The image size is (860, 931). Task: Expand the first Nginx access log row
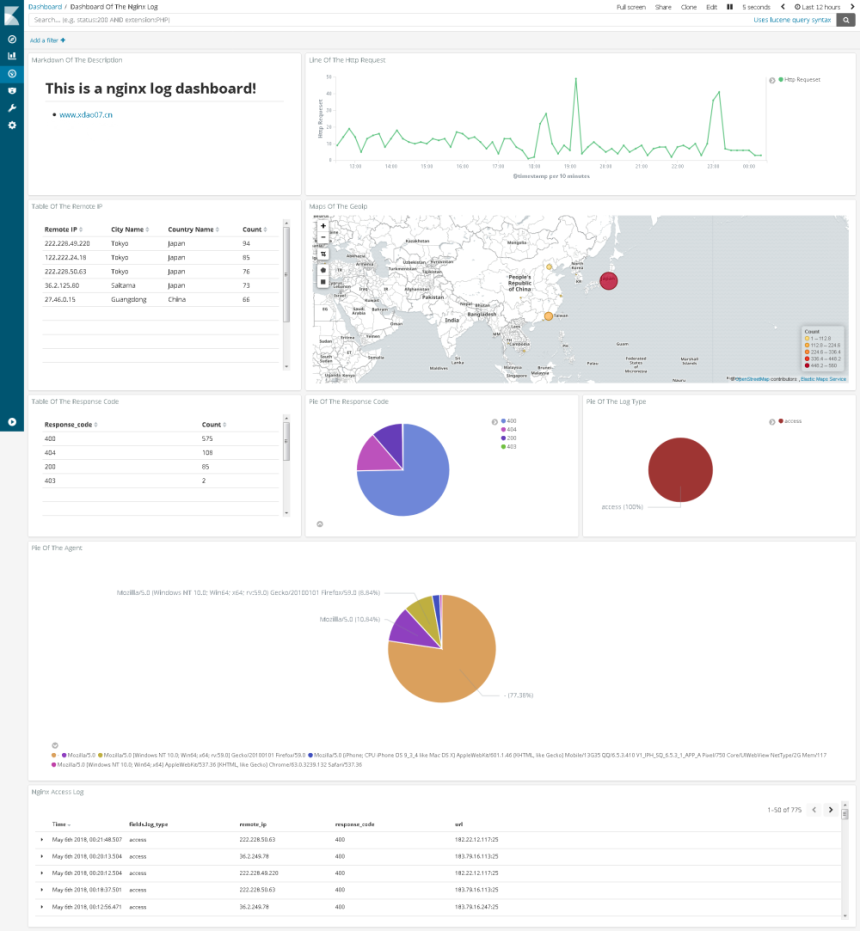[42, 839]
